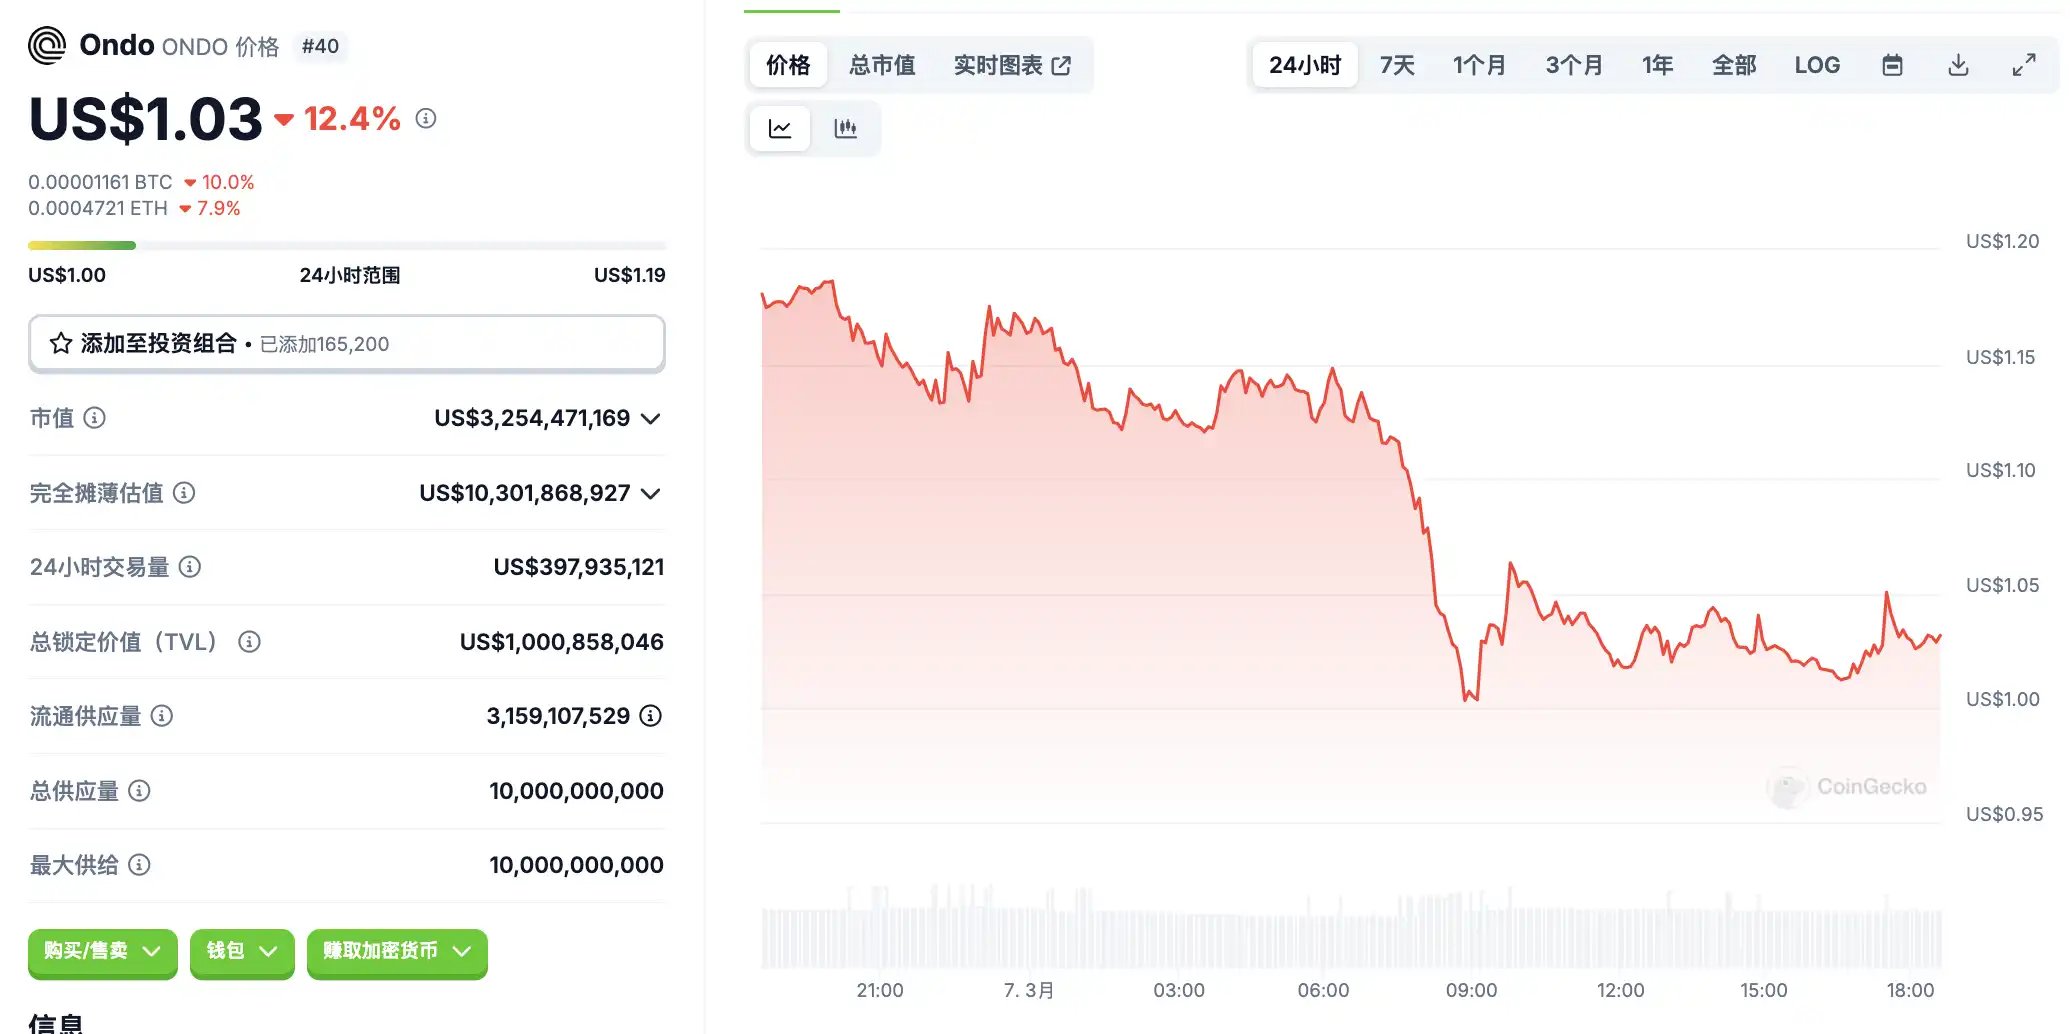Download the chart data
The height and width of the screenshot is (1034, 2070).
click(1958, 65)
